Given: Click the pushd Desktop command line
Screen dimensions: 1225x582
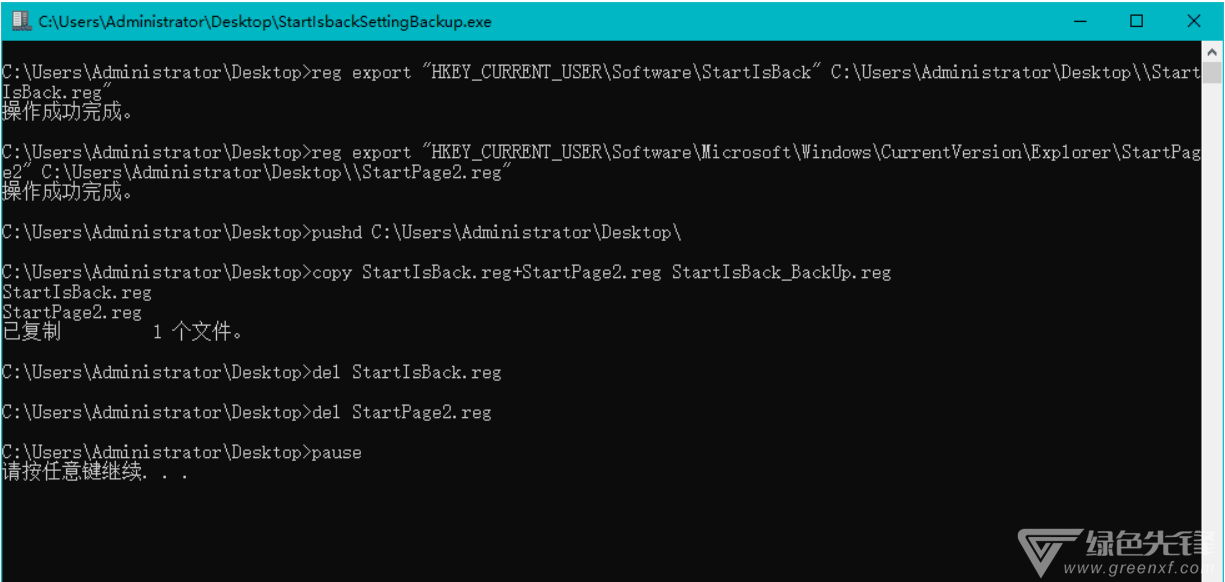Looking at the screenshot, I should (342, 232).
